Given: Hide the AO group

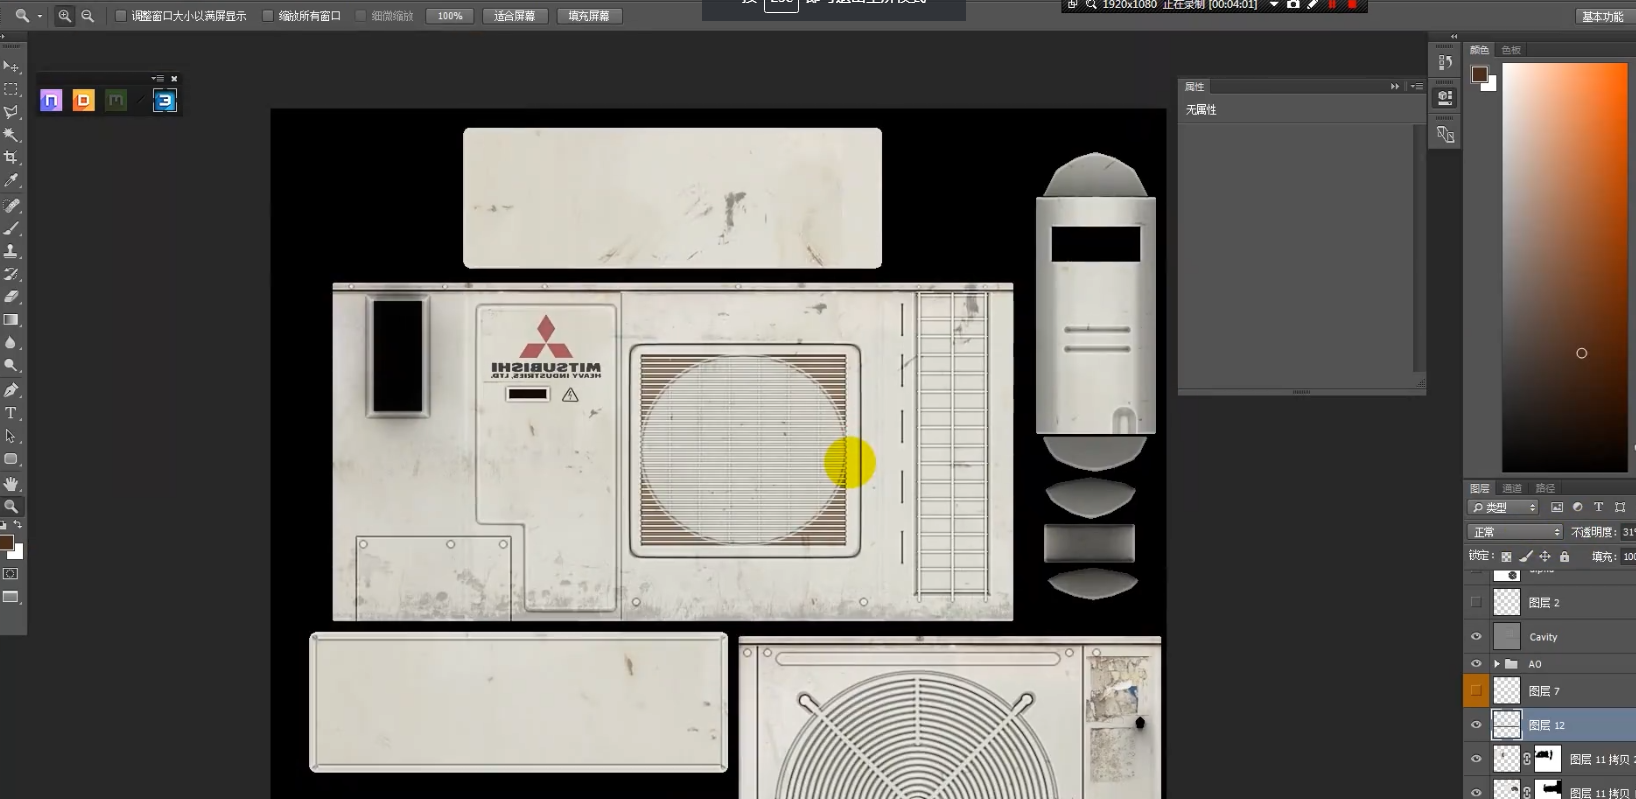Looking at the screenshot, I should point(1476,663).
